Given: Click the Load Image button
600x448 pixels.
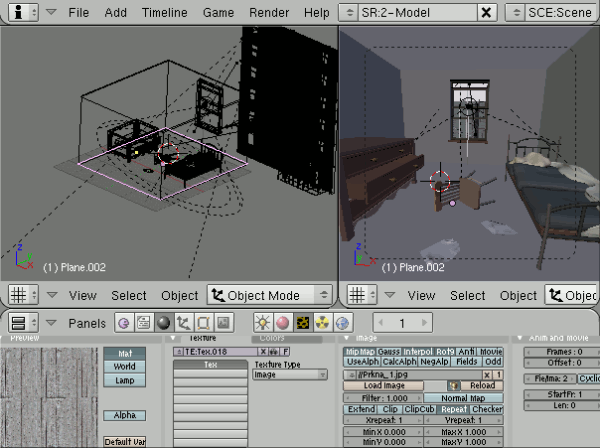Looking at the screenshot, I should click(x=384, y=385).
